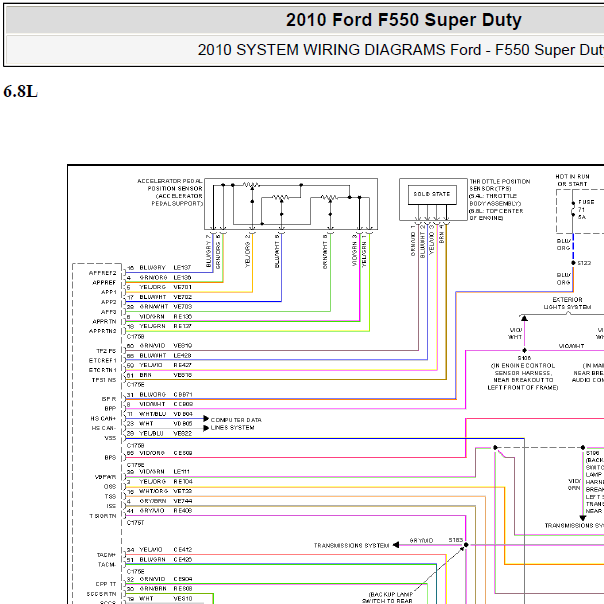Select the 'VIO/GRN LE111' wire row
This screenshot has height=604, width=604.
point(158,471)
